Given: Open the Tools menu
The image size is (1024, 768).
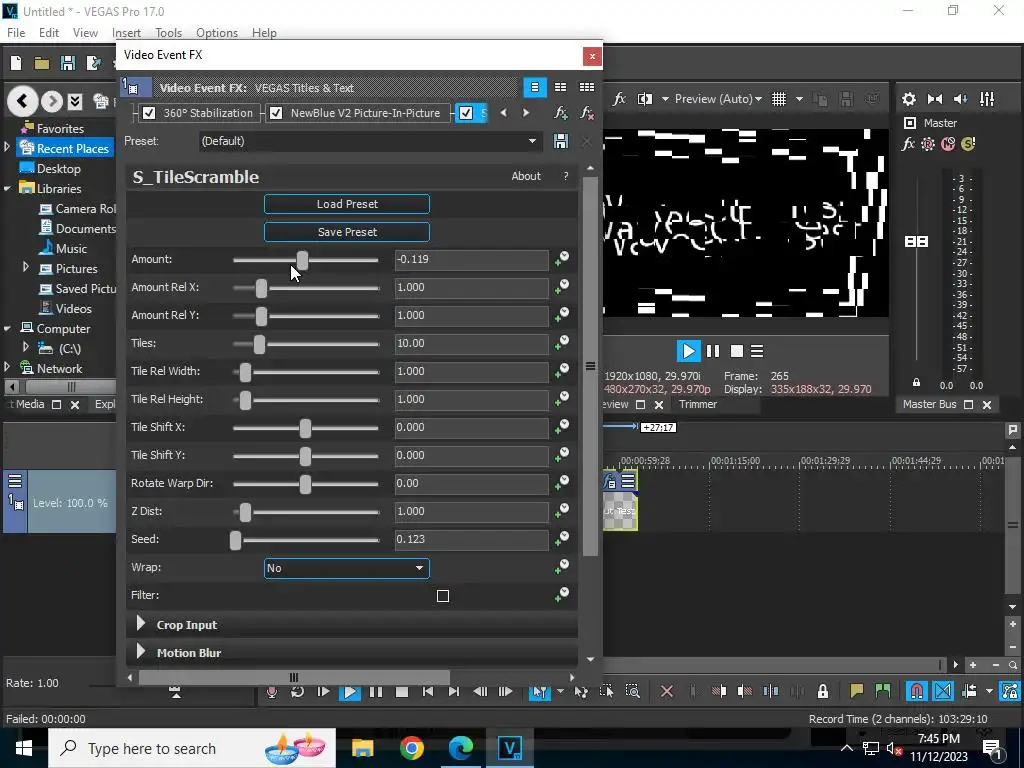Looking at the screenshot, I should point(168,33).
